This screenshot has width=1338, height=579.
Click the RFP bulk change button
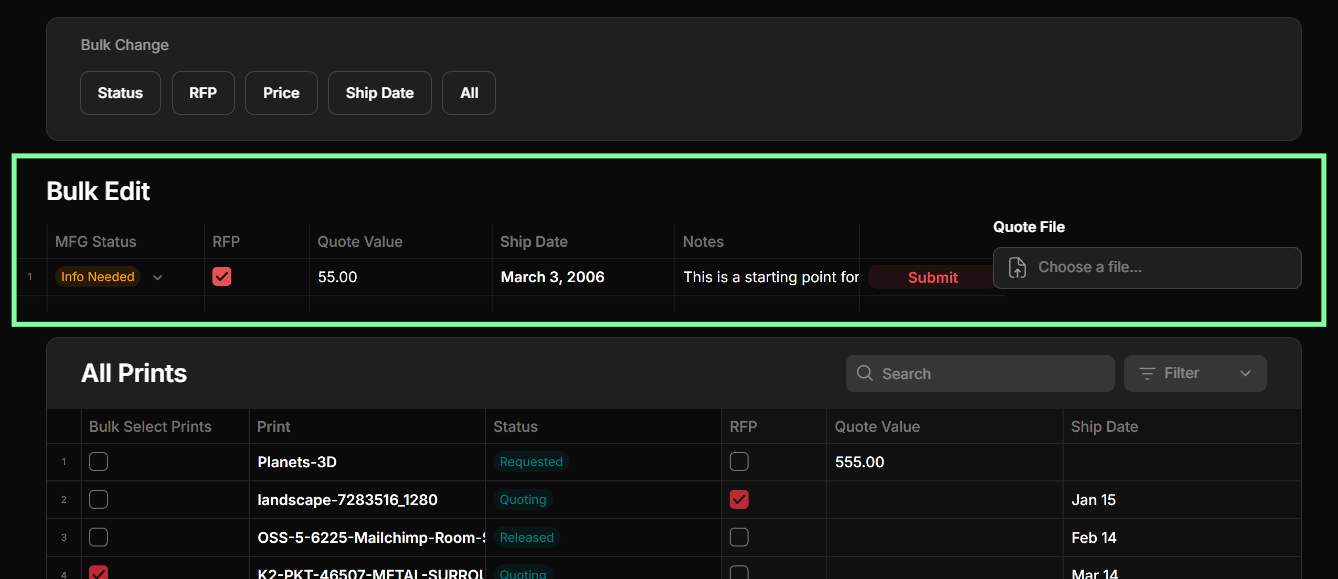tap(203, 93)
